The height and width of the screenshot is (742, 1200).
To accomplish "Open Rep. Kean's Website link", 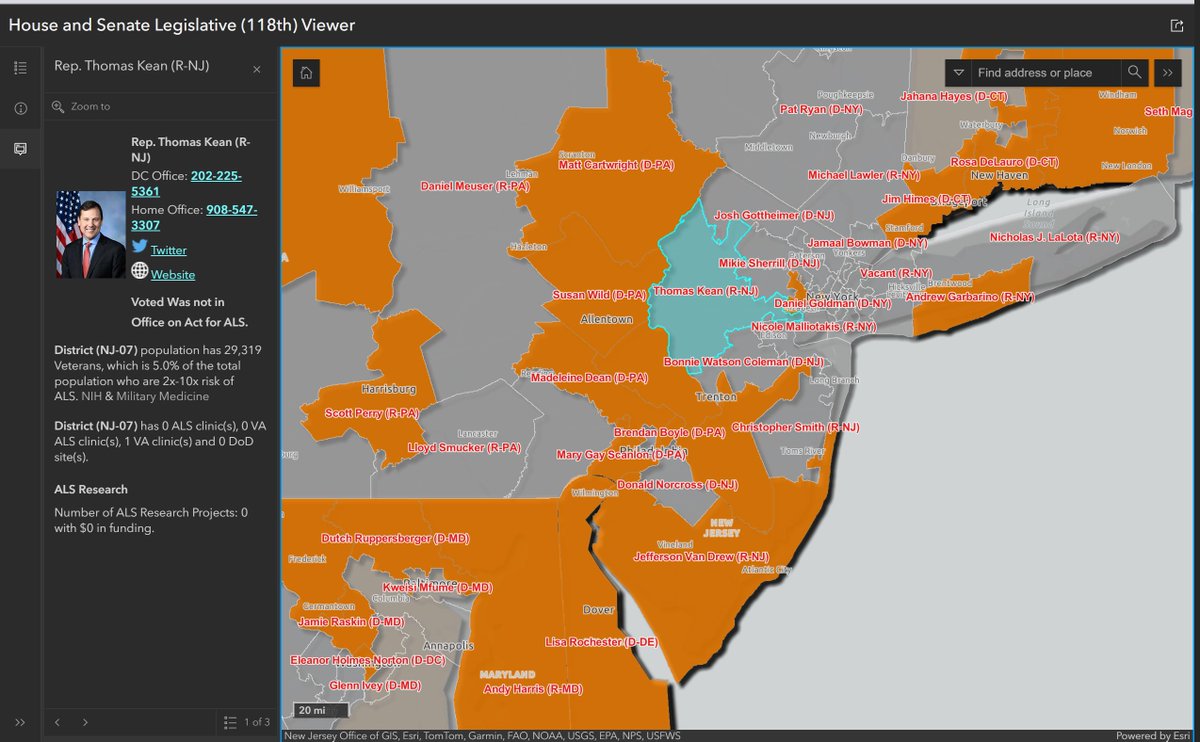I will pyautogui.click(x=173, y=274).
